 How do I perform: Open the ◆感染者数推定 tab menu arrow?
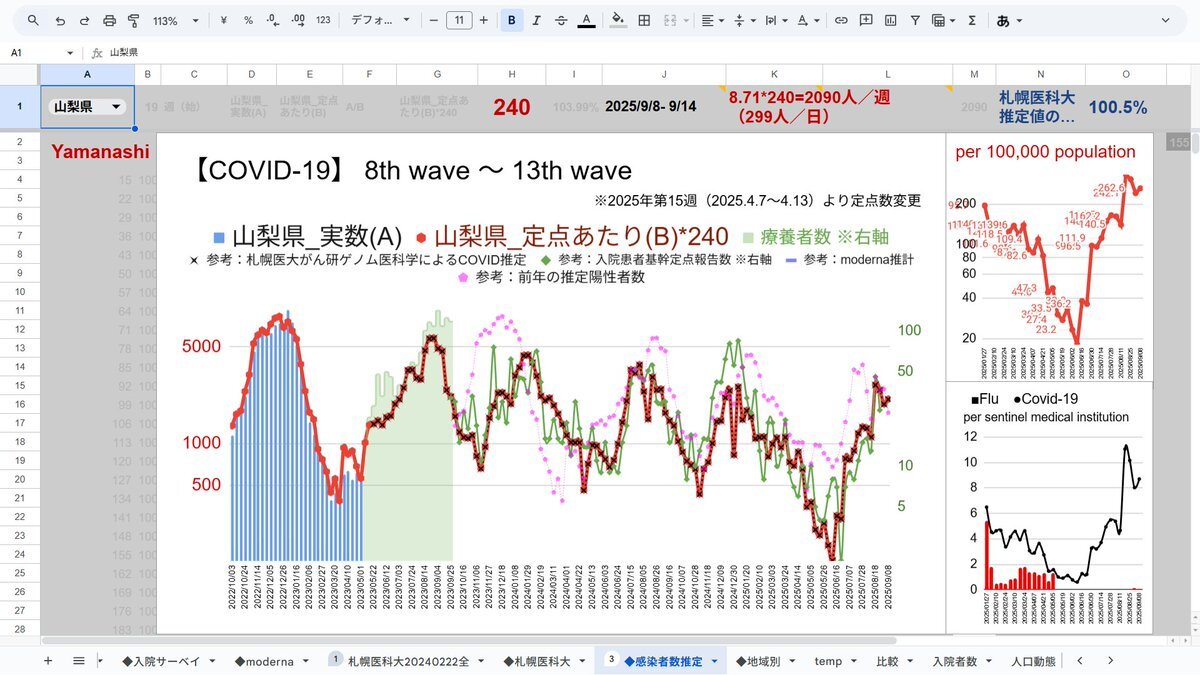click(715, 662)
